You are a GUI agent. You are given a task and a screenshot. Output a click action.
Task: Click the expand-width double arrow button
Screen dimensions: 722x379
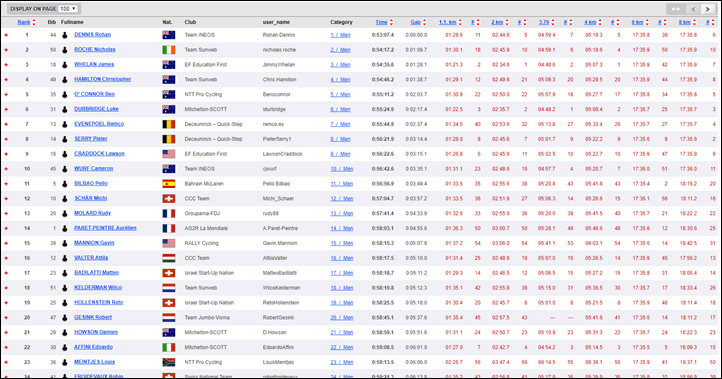[x=676, y=9]
